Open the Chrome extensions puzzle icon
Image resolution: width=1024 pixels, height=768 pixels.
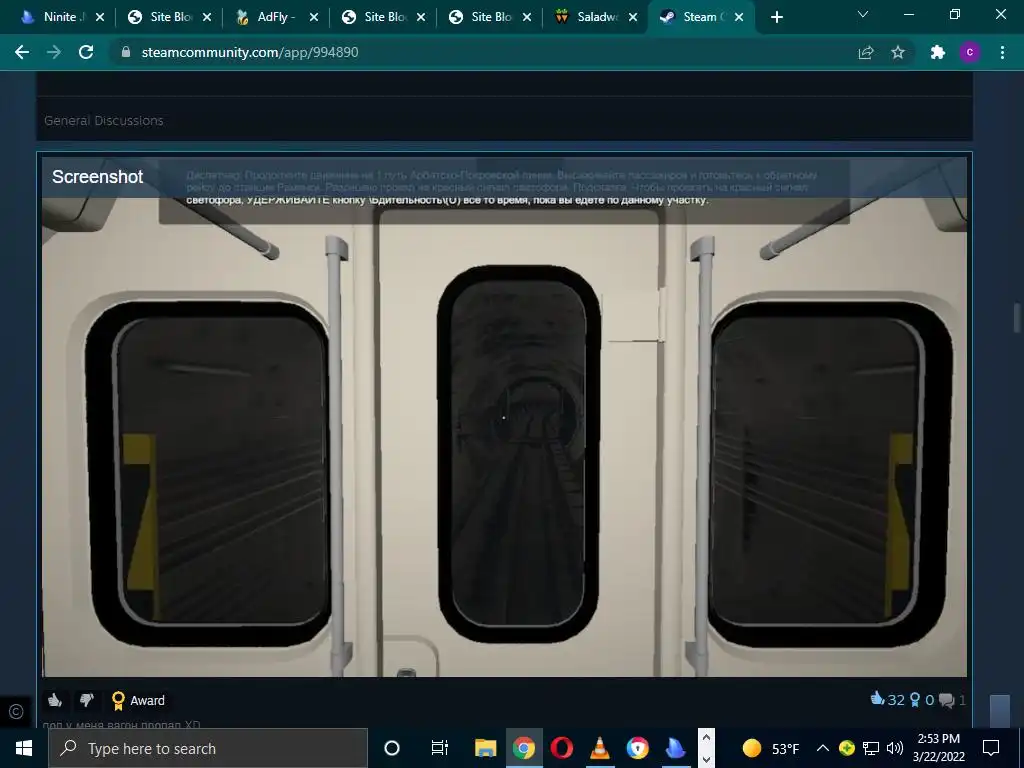(x=938, y=52)
